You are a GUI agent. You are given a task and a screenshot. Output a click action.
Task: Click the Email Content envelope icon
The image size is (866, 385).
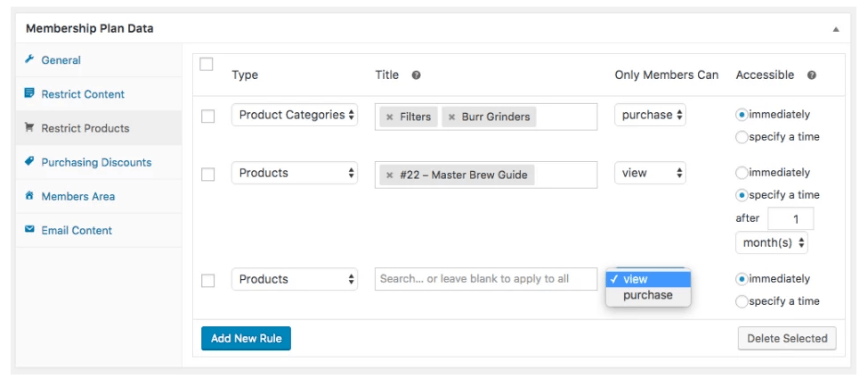coord(30,229)
